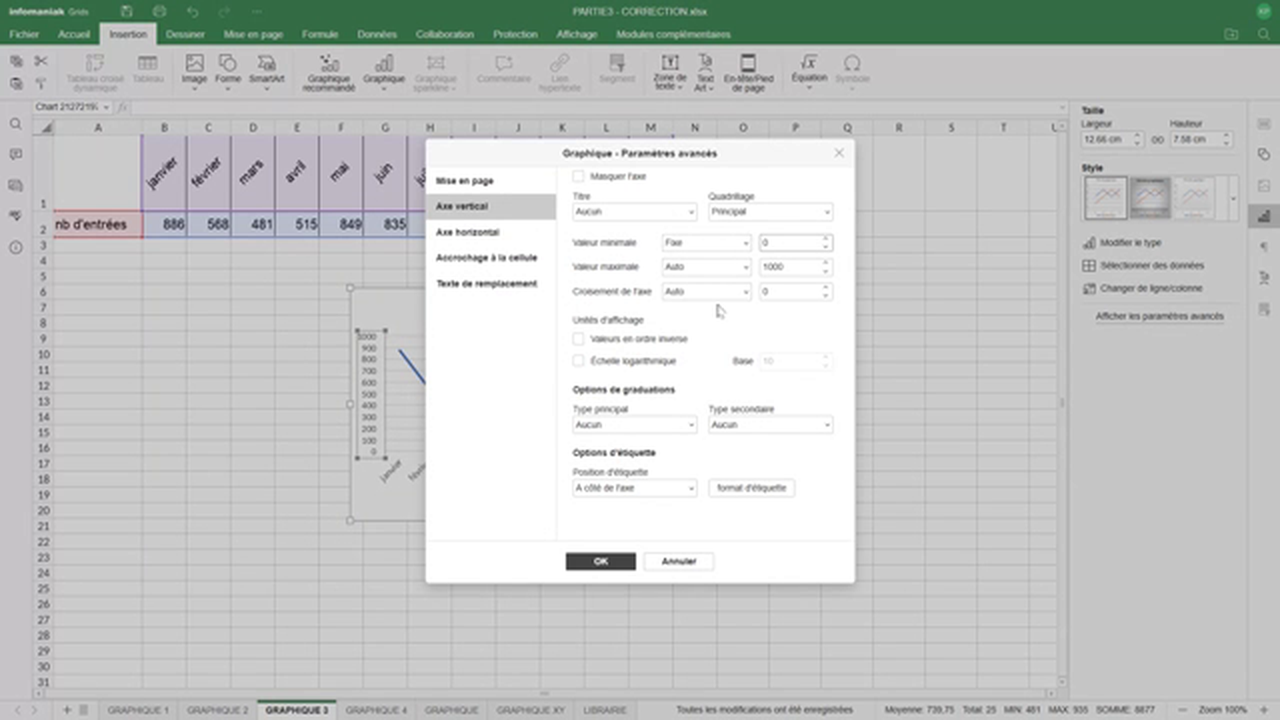Click the Save icon in title bar

[x=127, y=11]
